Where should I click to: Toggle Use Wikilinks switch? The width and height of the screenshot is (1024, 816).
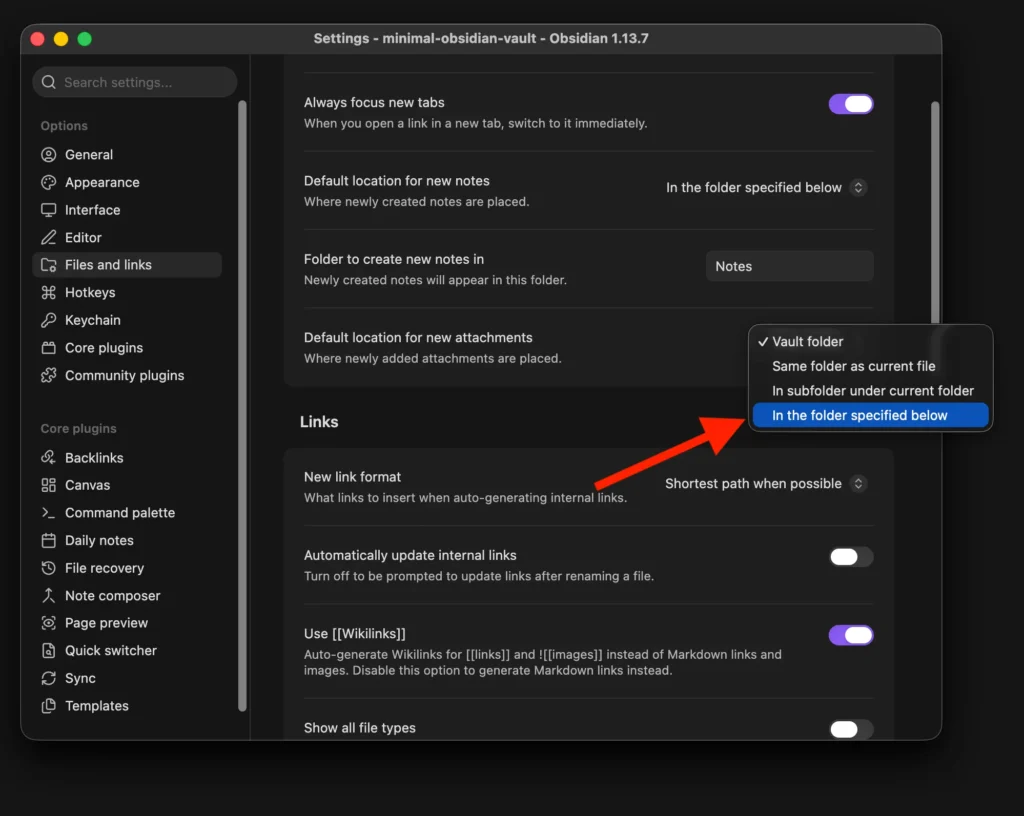(851, 635)
